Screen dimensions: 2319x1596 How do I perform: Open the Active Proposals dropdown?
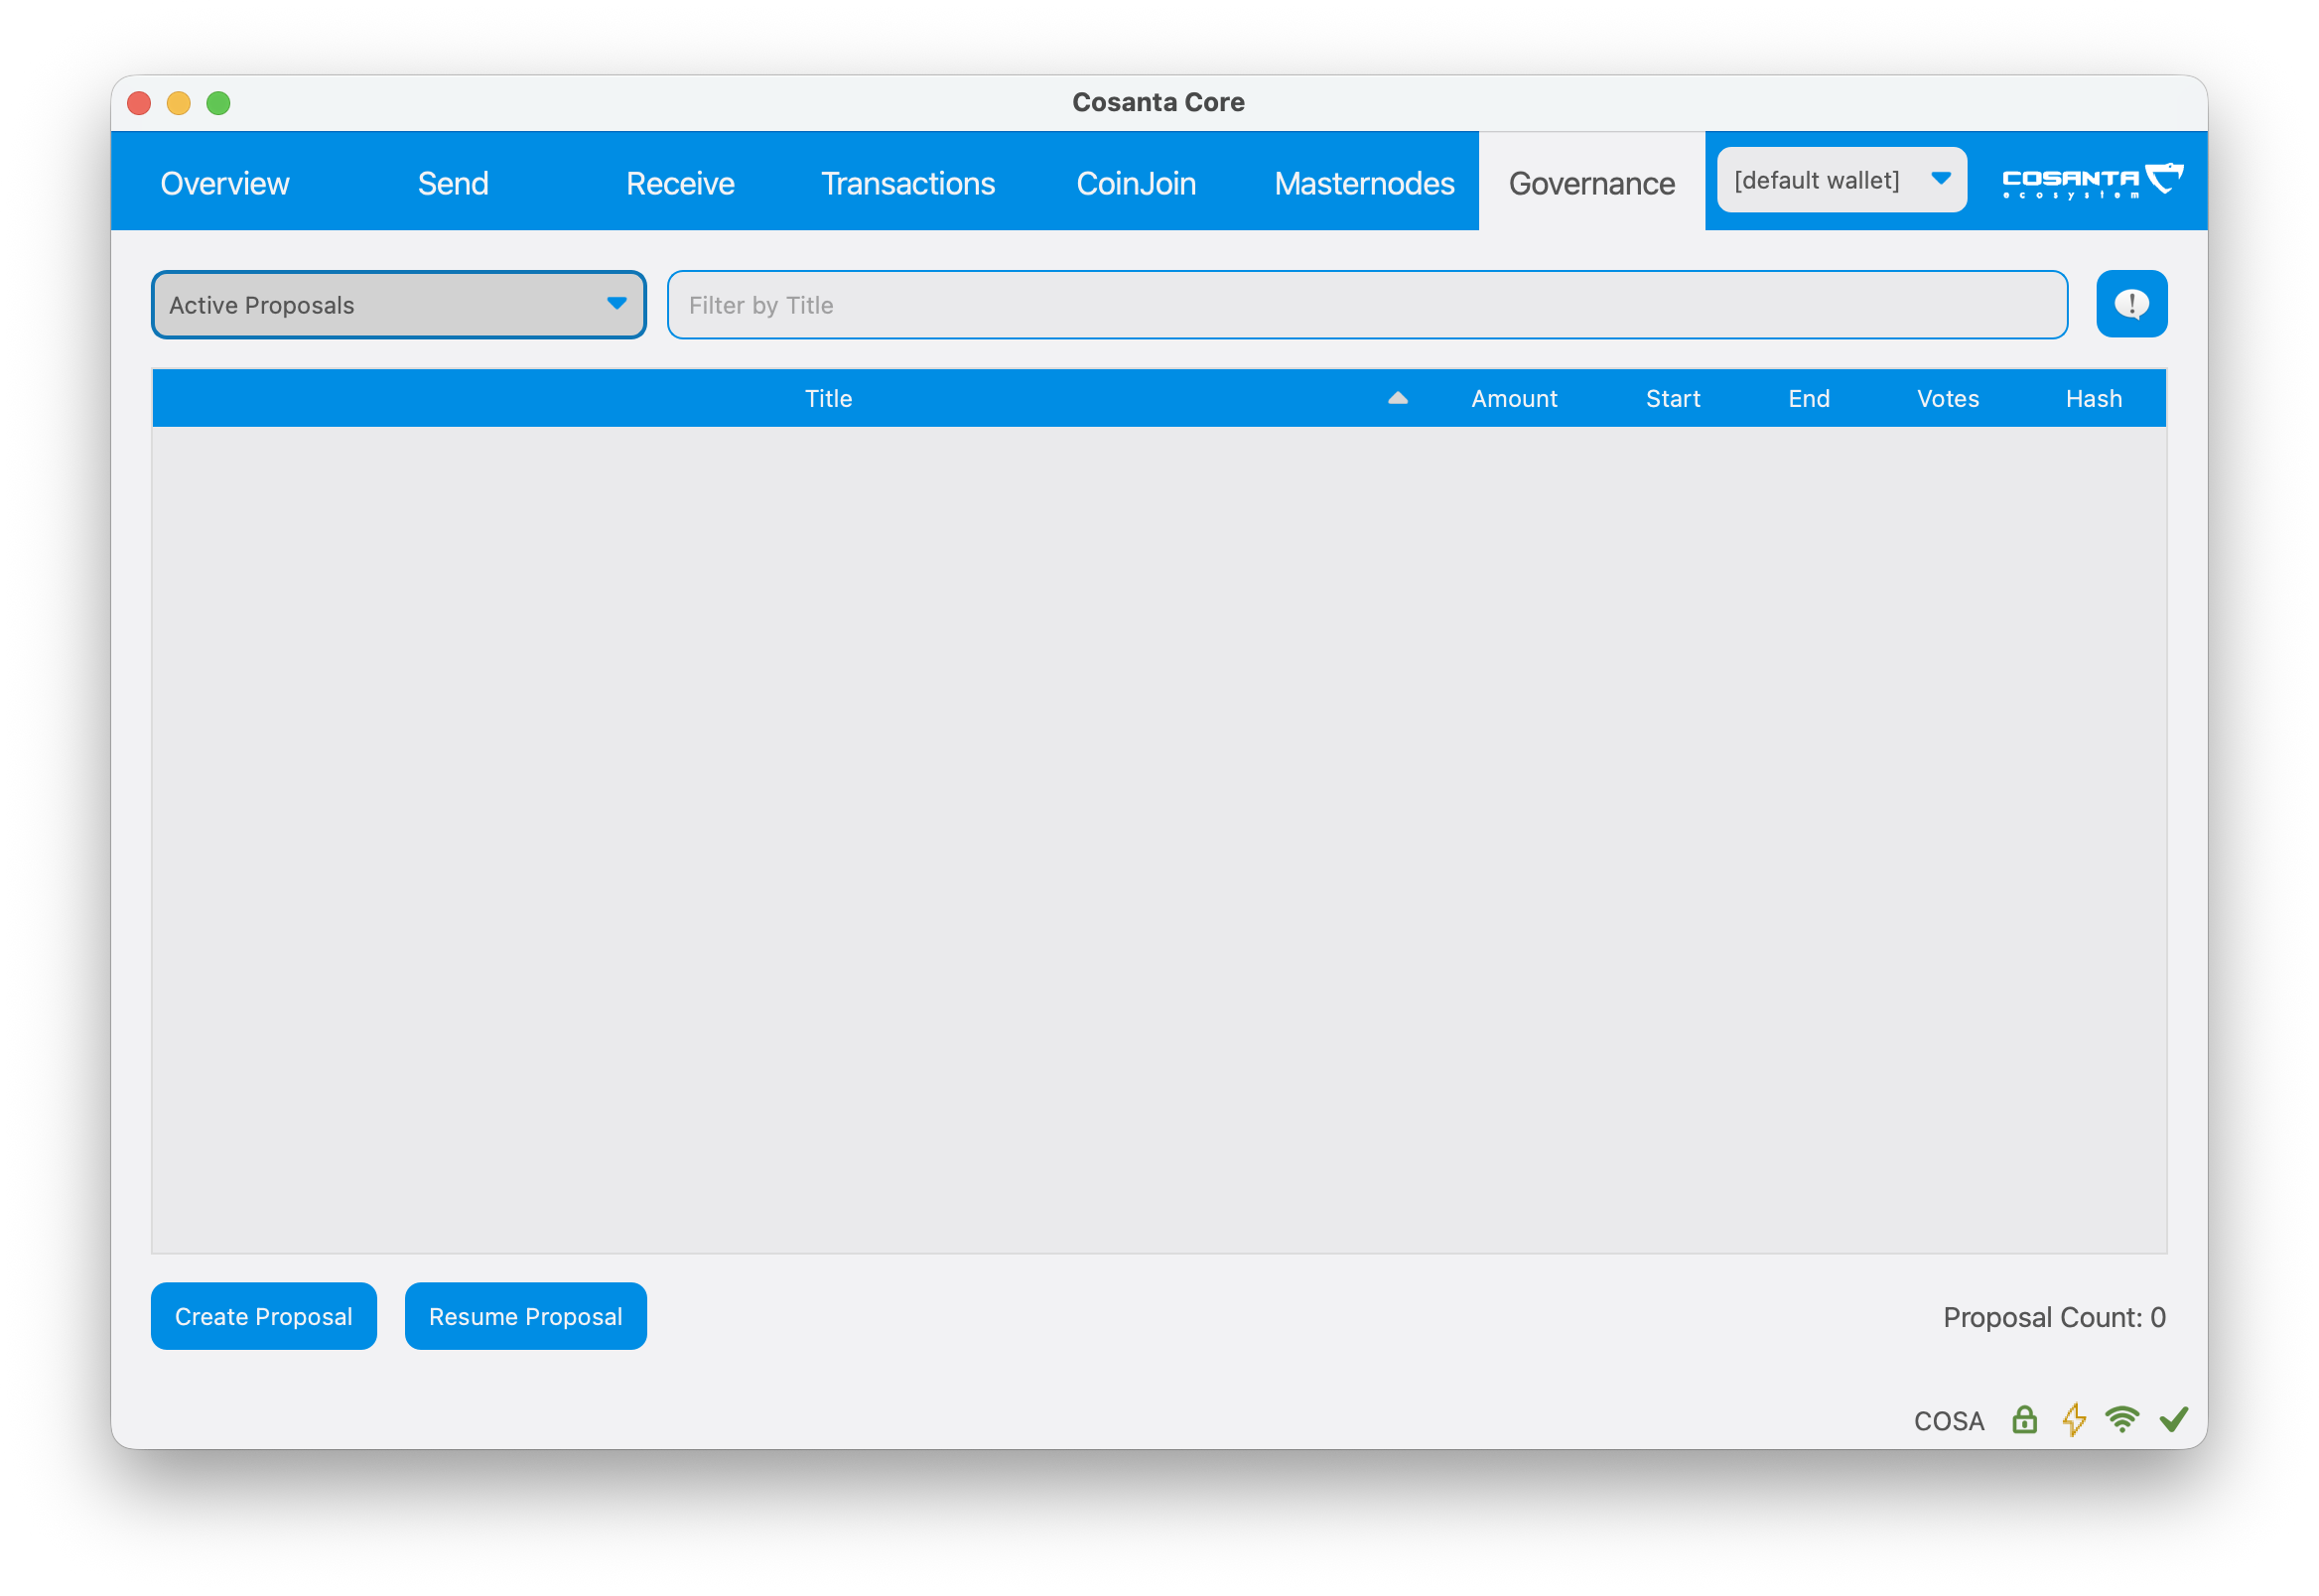[x=398, y=305]
